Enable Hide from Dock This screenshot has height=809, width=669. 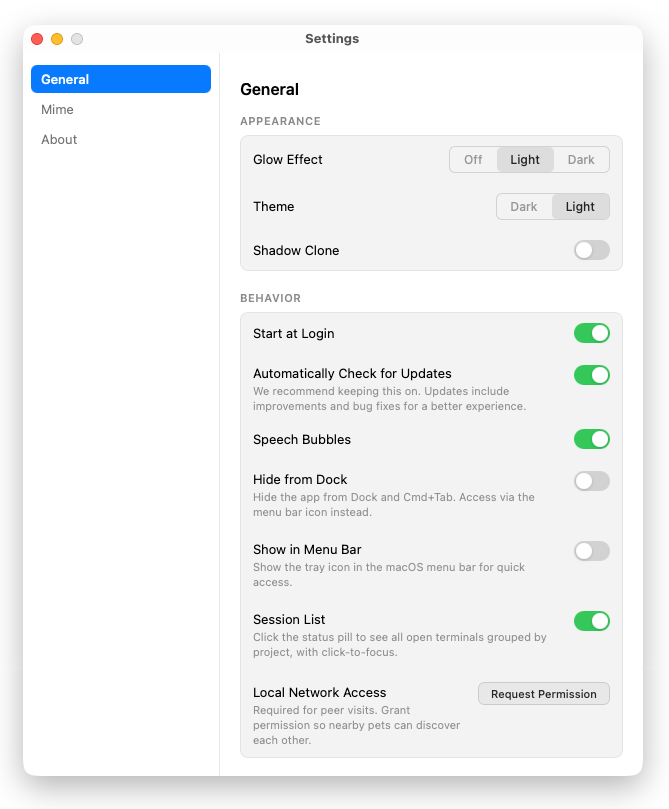pyautogui.click(x=591, y=481)
